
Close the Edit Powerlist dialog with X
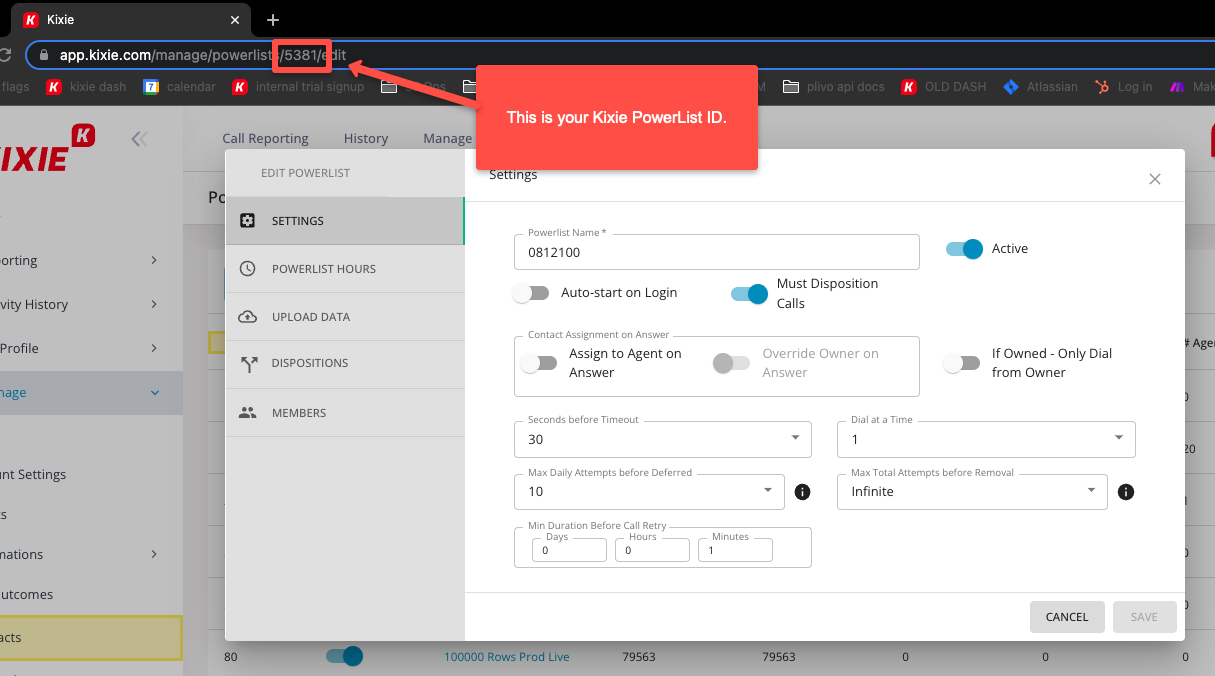[1155, 179]
